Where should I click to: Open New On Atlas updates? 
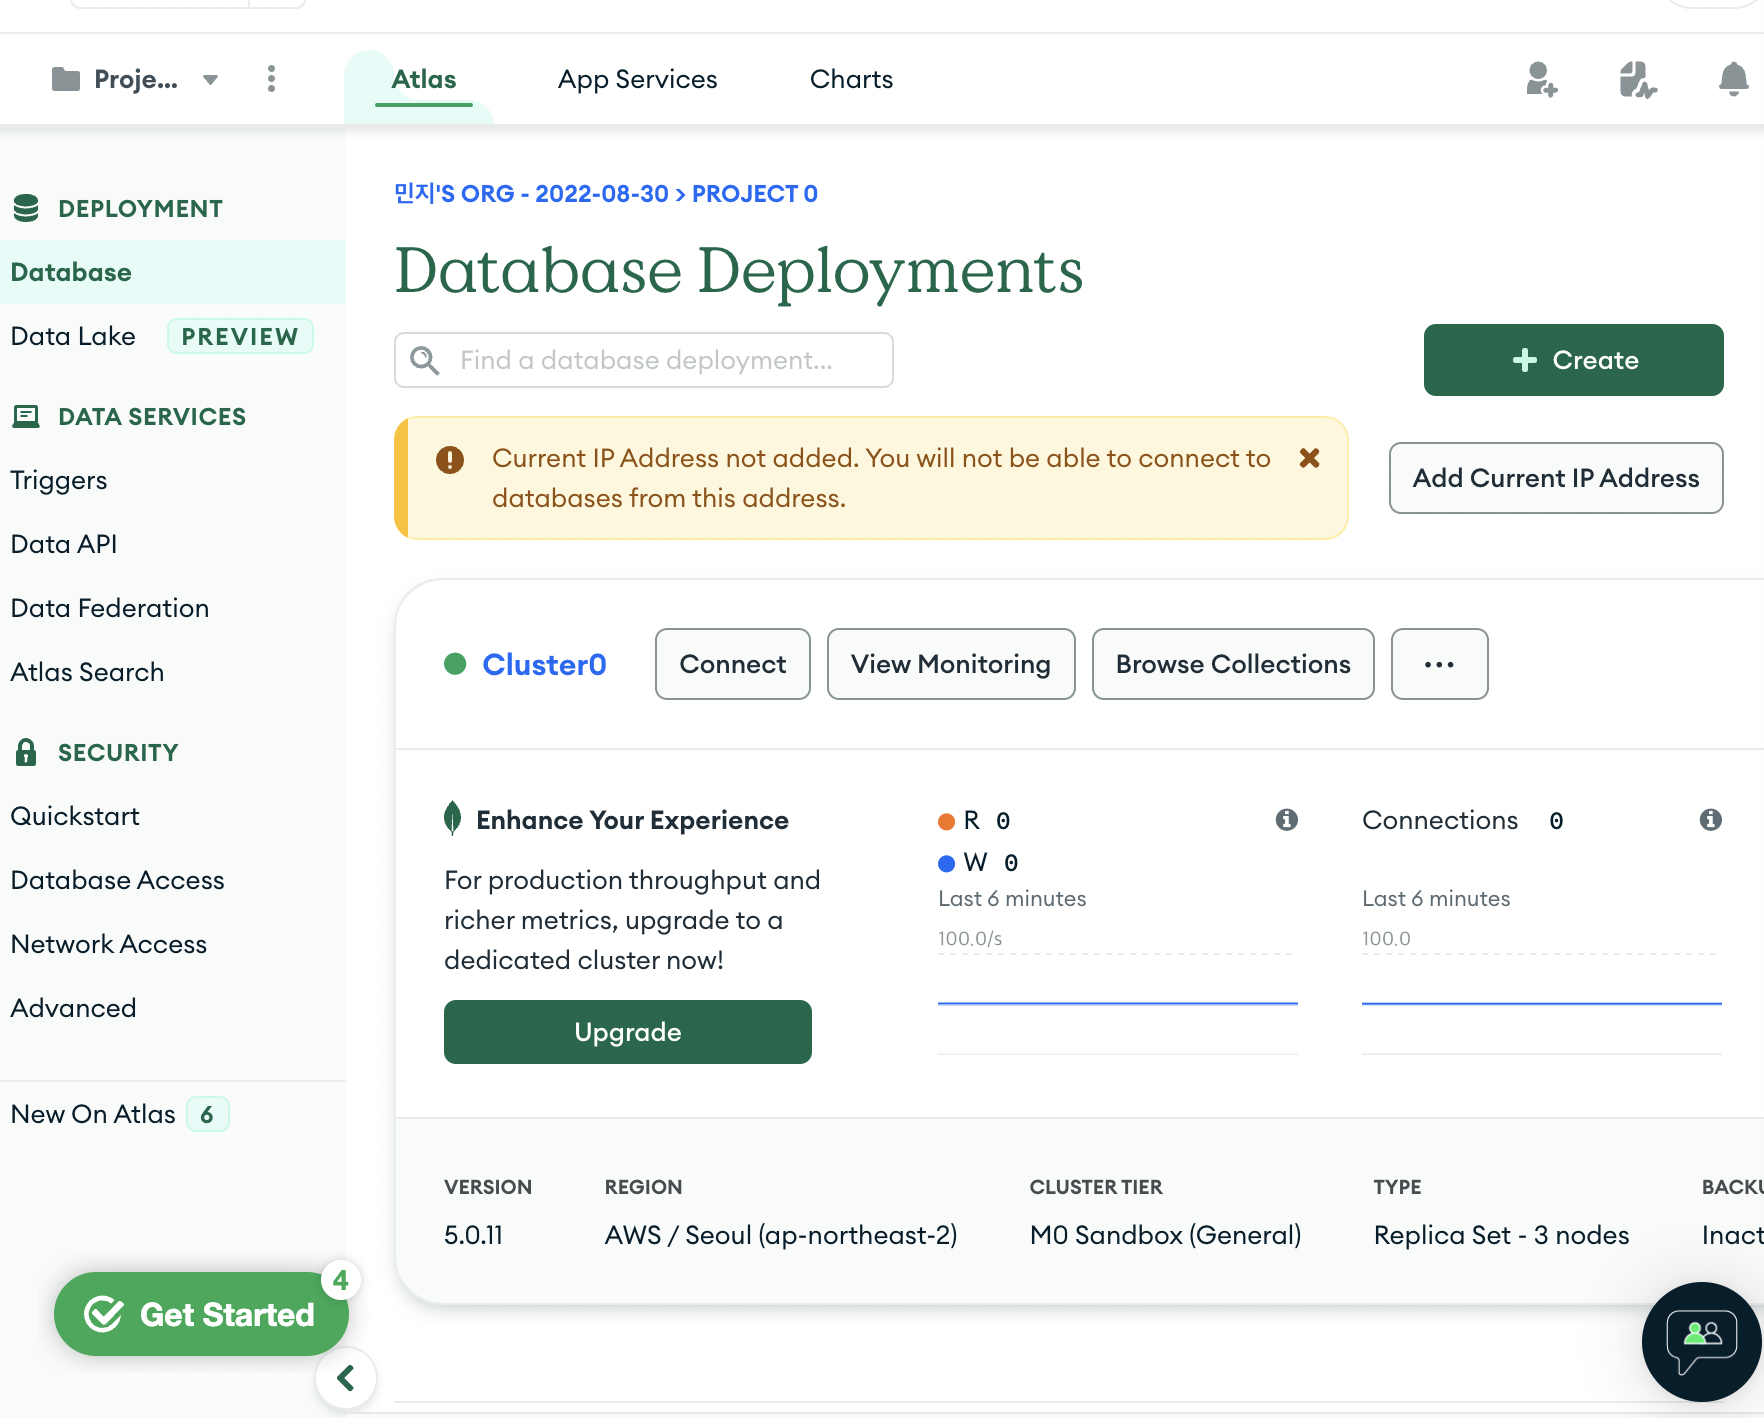pyautogui.click(x=93, y=1114)
